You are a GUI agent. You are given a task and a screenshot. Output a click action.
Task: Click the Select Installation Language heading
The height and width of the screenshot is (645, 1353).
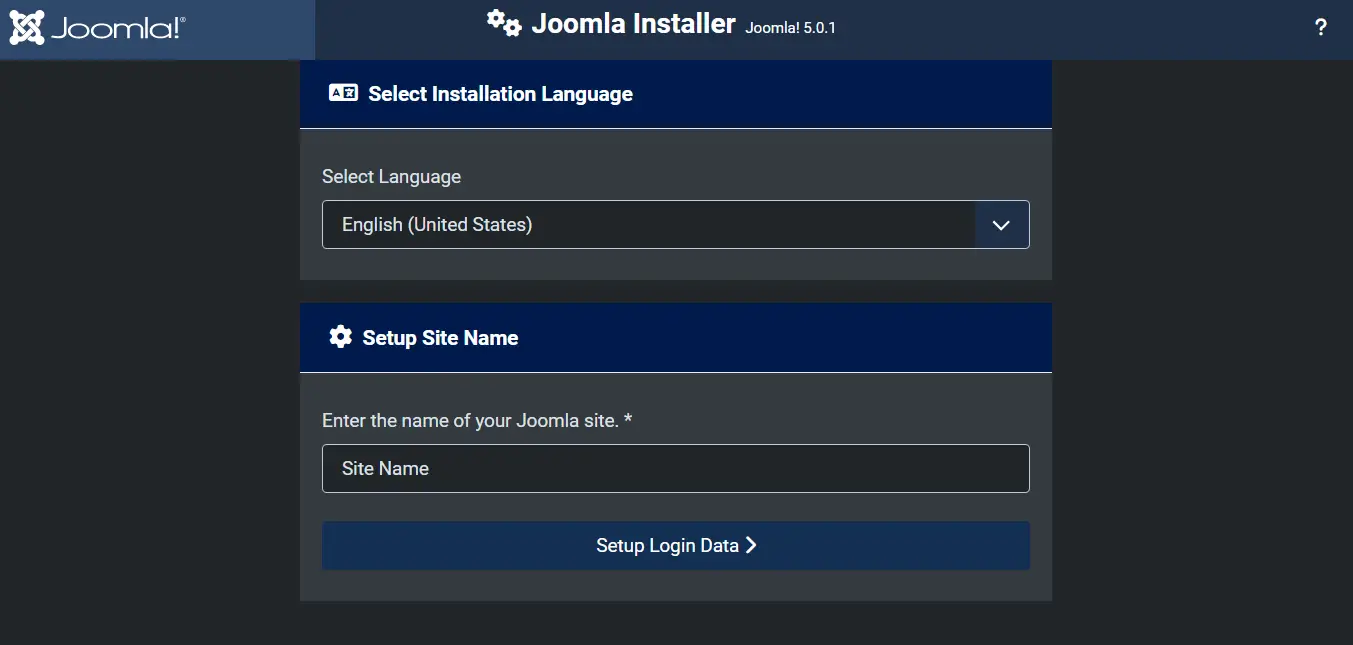coord(500,94)
